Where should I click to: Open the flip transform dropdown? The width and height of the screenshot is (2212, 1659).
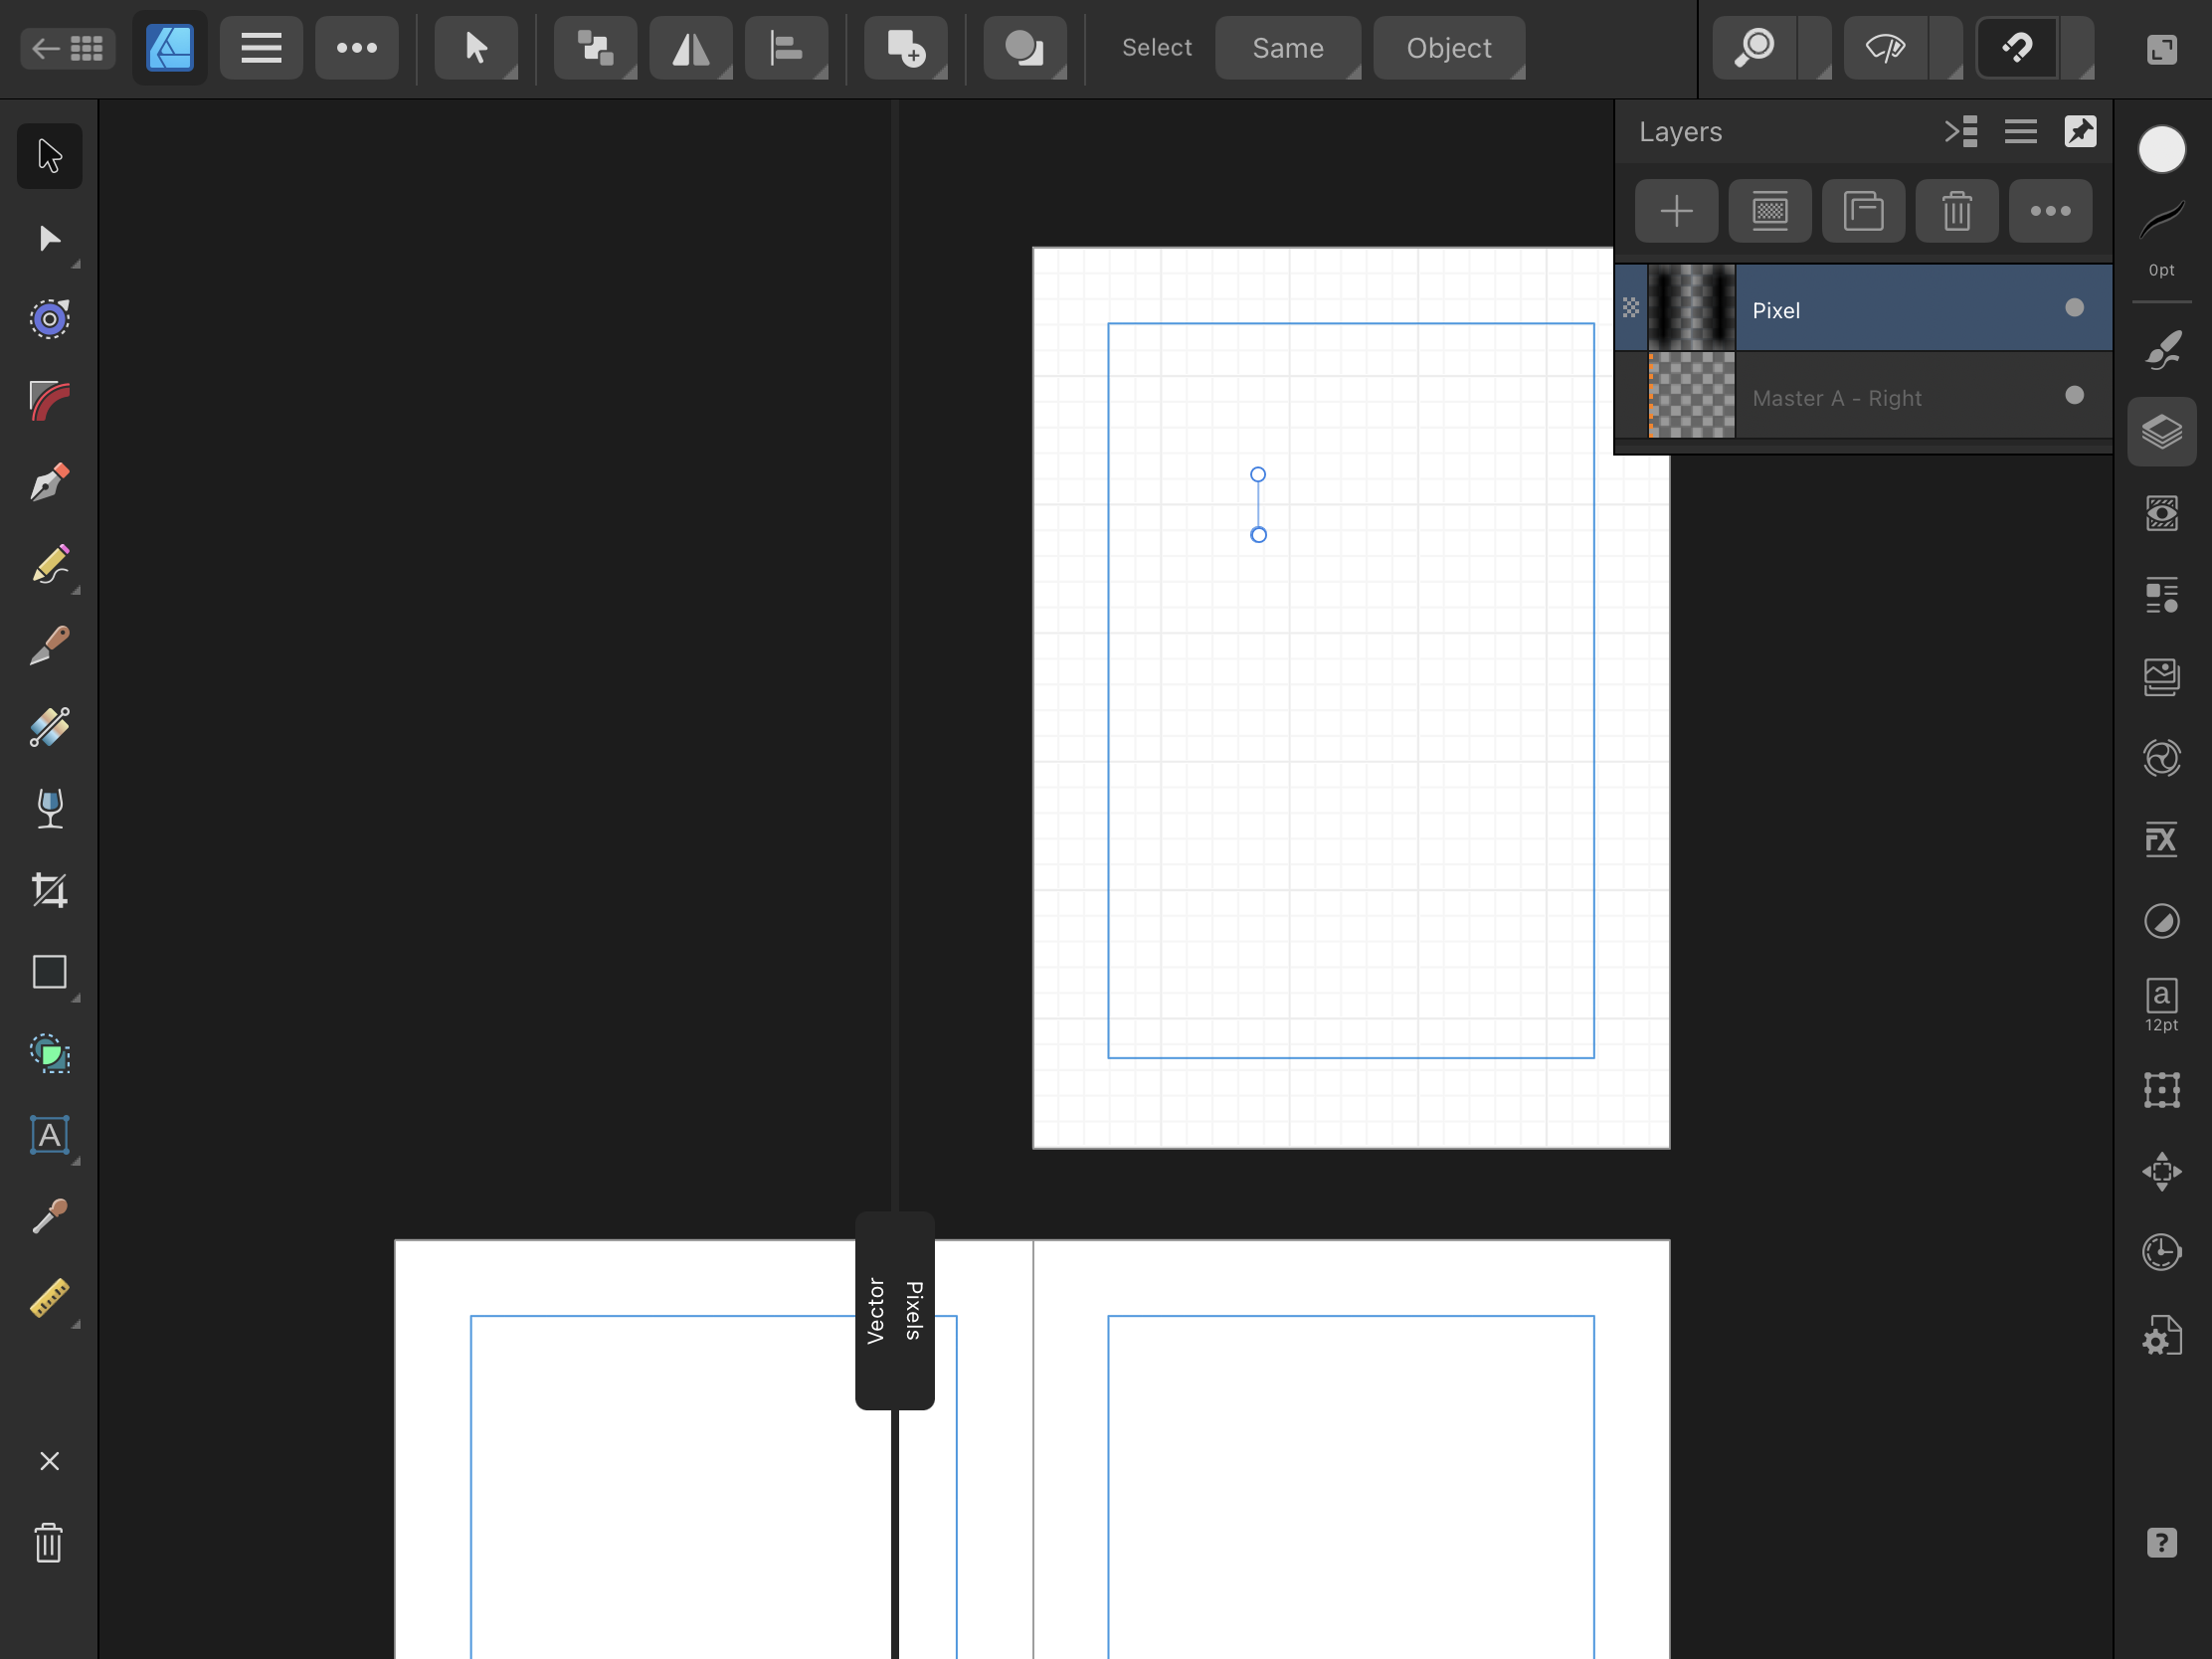pos(691,48)
